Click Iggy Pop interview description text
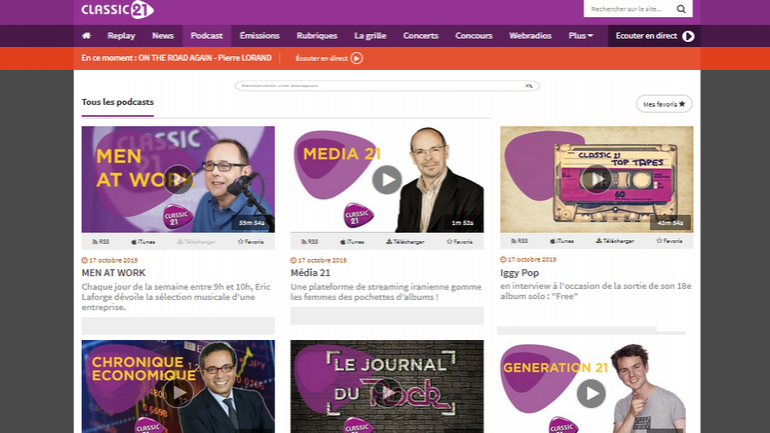The height and width of the screenshot is (433, 770). [x=596, y=291]
